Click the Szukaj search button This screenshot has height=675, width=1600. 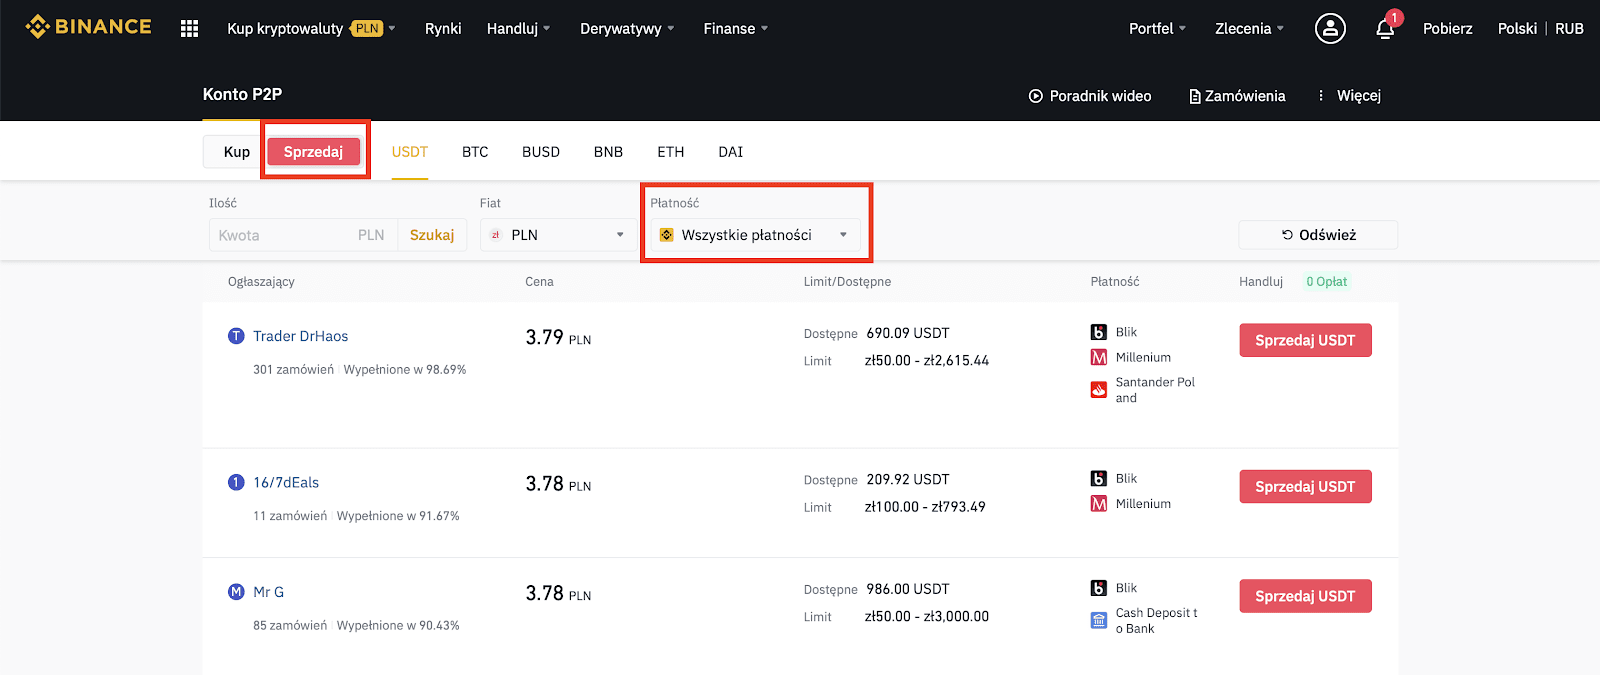[x=432, y=235]
